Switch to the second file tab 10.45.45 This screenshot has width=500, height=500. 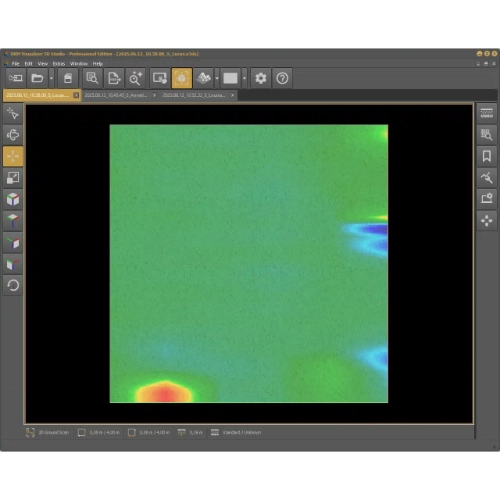pyautogui.click(x=116, y=95)
